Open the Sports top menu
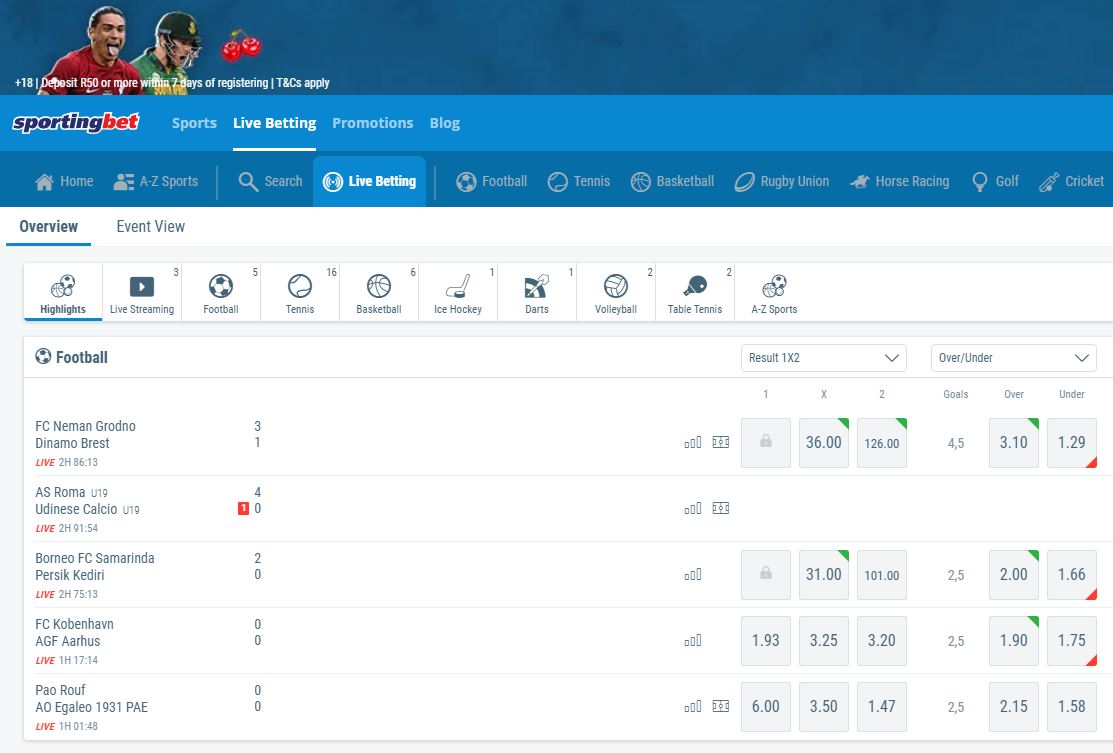This screenshot has height=753, width=1113. point(194,123)
